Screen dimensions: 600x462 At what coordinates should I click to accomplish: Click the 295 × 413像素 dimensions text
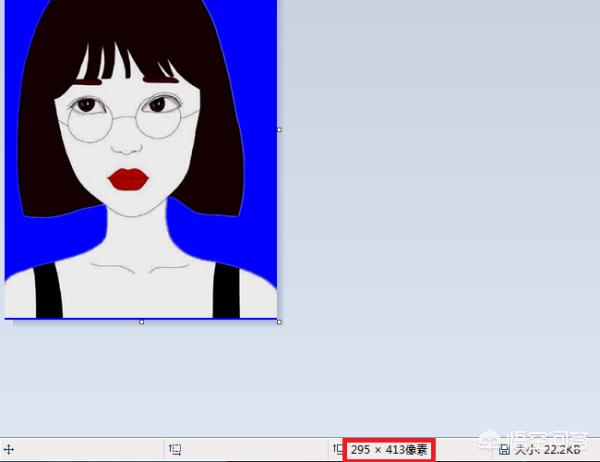point(390,450)
